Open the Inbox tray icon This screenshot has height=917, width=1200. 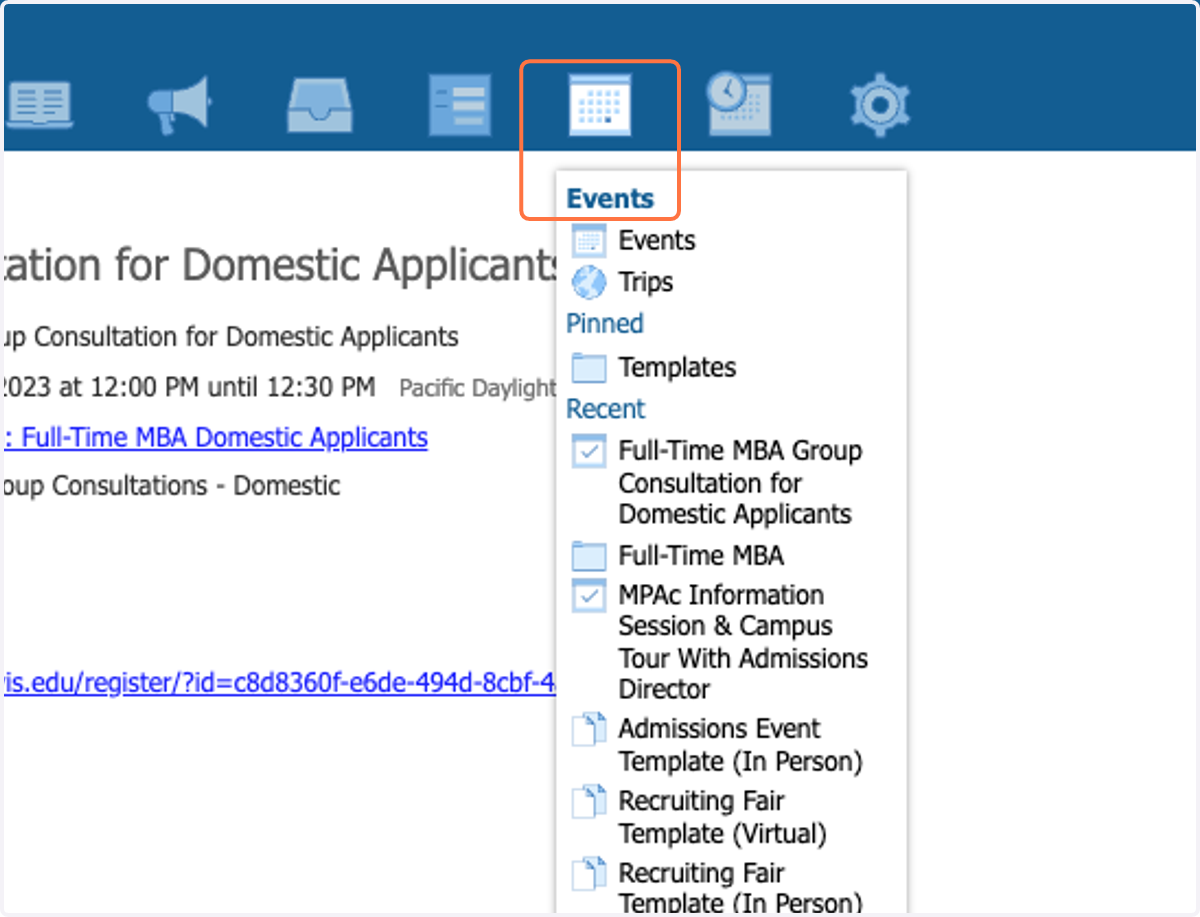tap(319, 105)
